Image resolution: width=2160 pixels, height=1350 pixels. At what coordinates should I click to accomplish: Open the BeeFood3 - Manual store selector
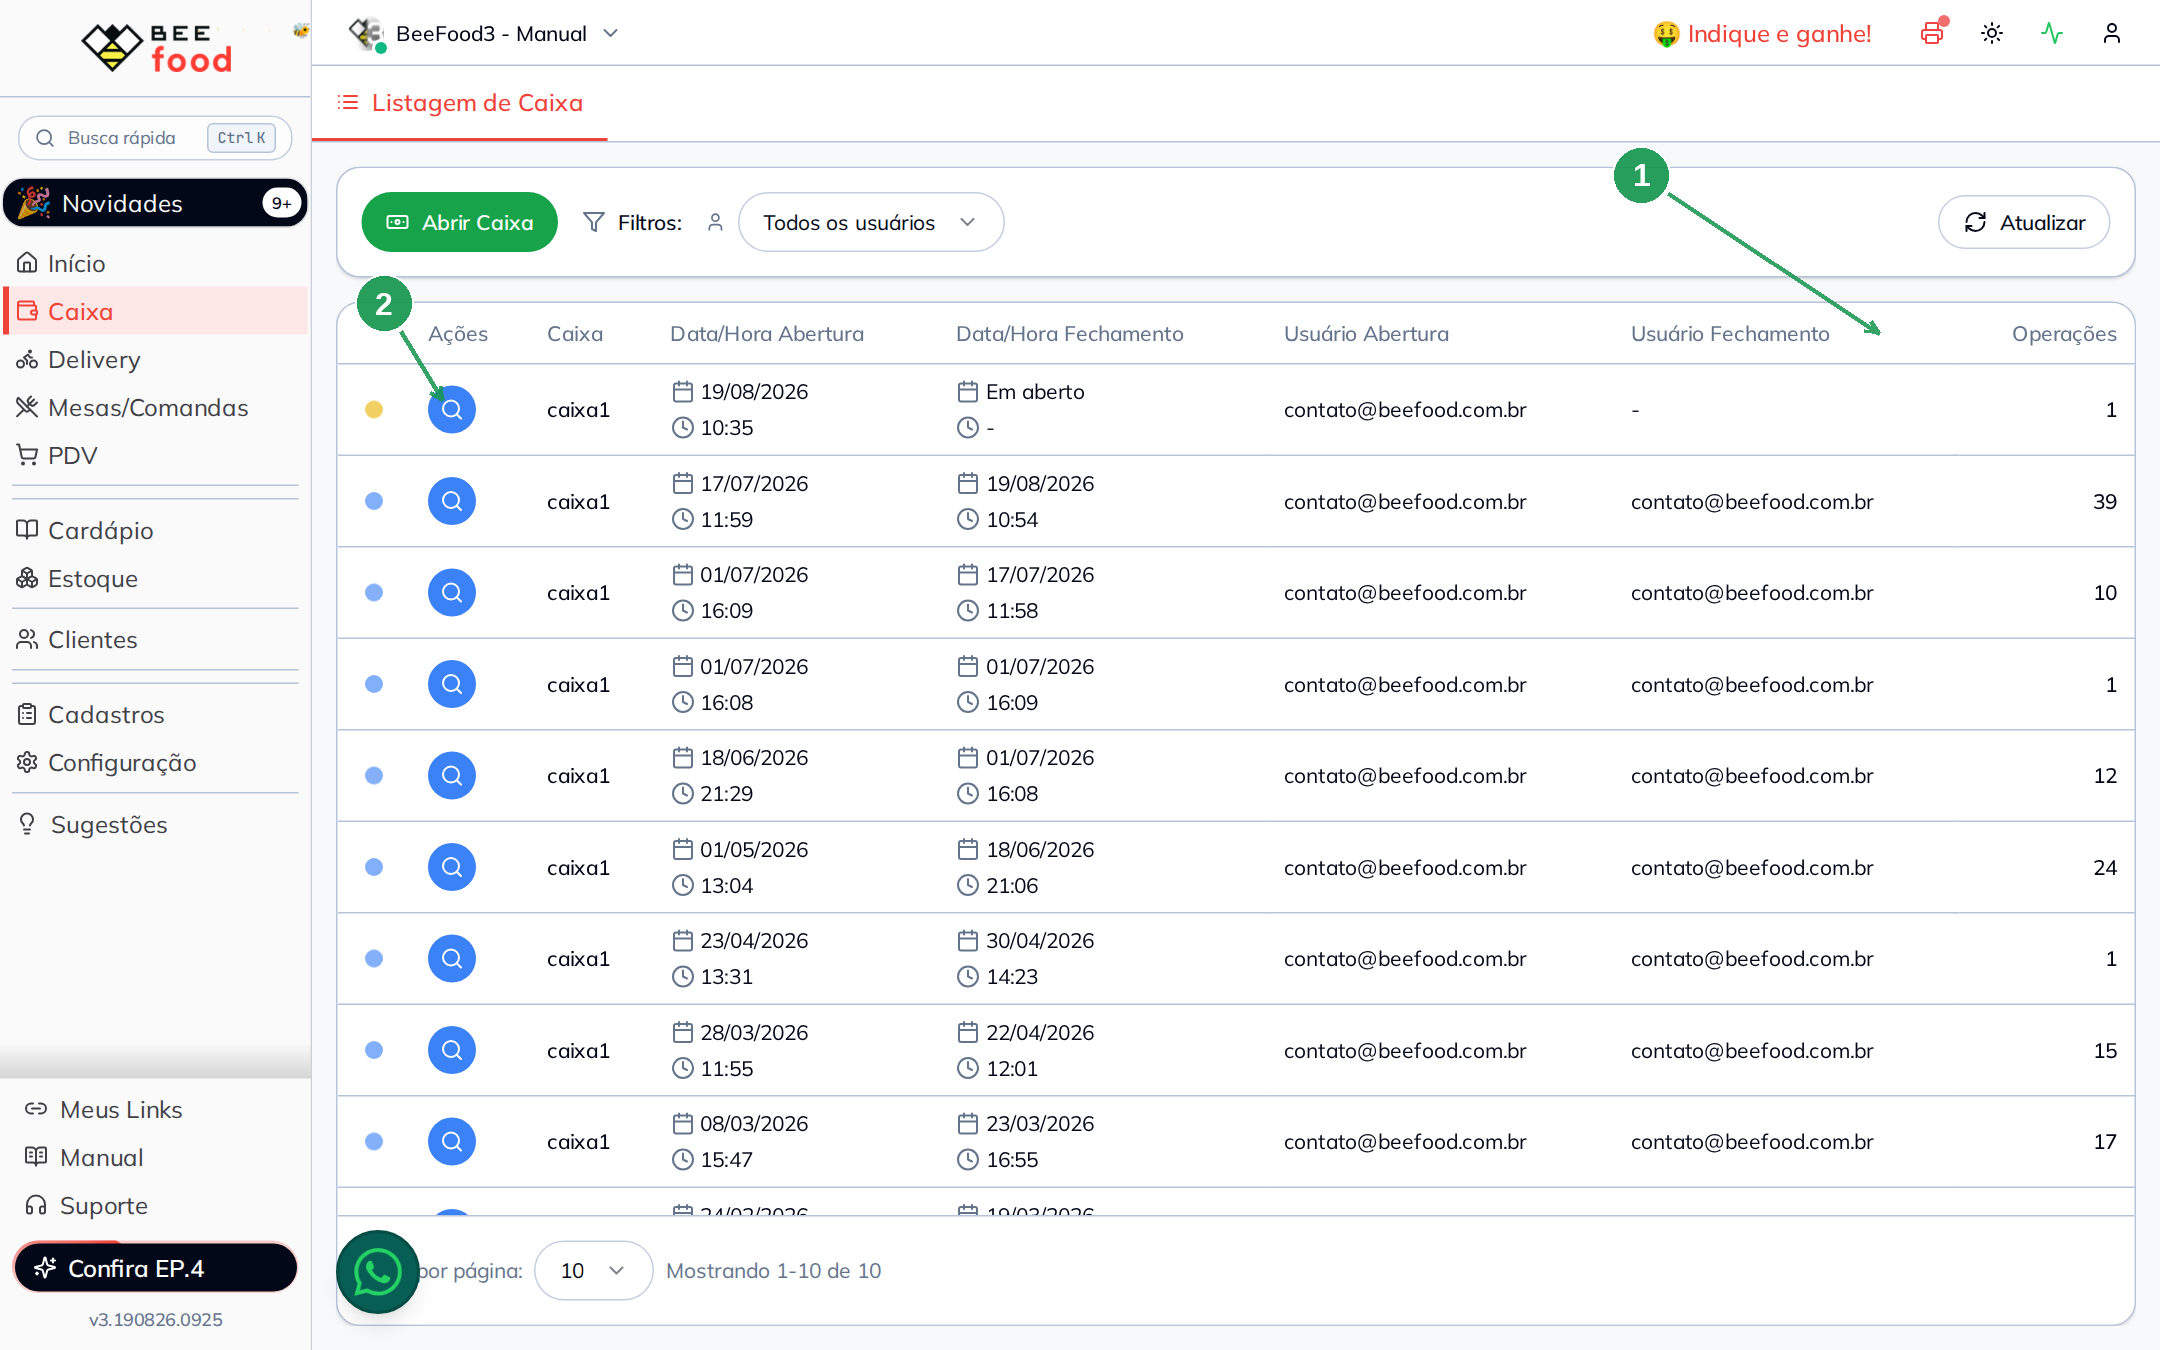[484, 33]
